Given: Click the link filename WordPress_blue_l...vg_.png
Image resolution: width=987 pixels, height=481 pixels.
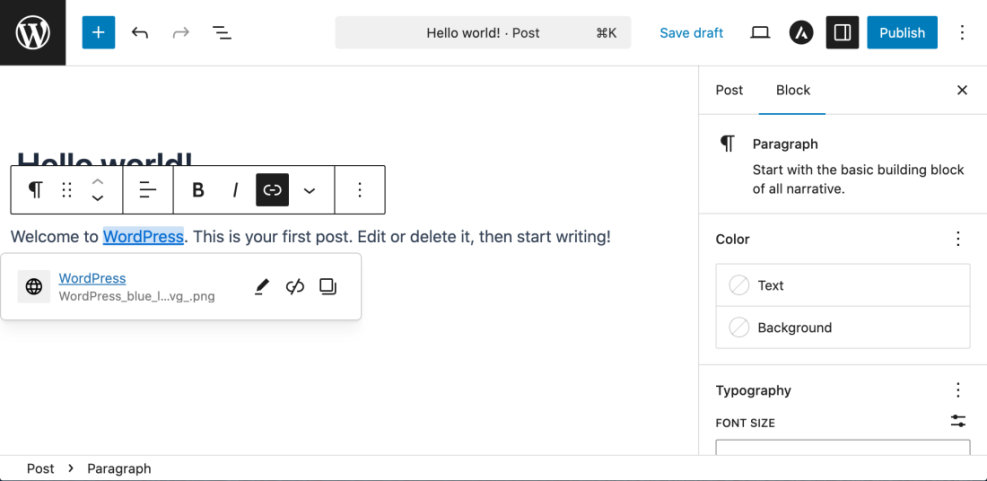Looking at the screenshot, I should pyautogui.click(x=137, y=296).
